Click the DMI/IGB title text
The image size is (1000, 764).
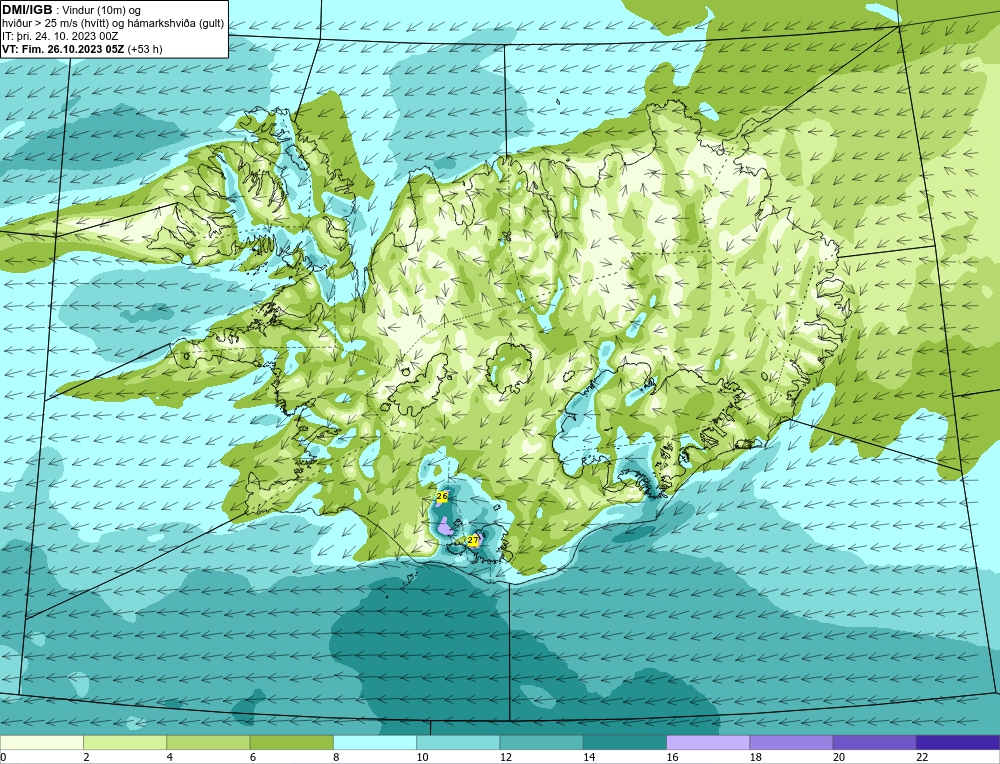click(x=27, y=10)
